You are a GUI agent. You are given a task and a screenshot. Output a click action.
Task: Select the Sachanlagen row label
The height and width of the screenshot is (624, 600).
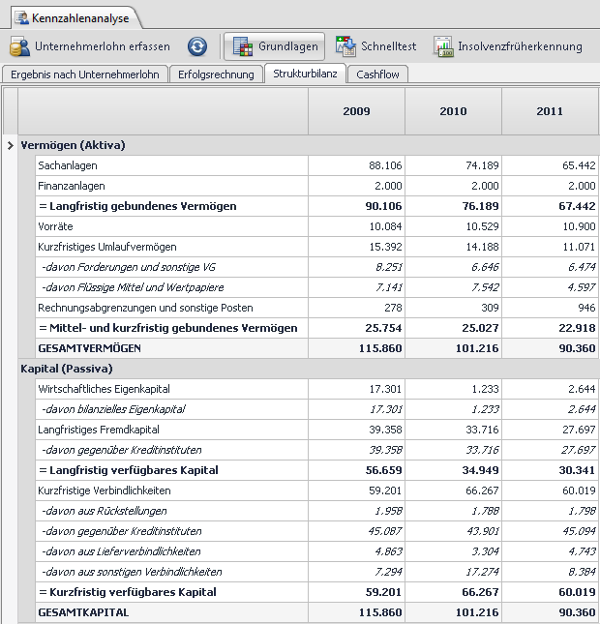[68, 166]
